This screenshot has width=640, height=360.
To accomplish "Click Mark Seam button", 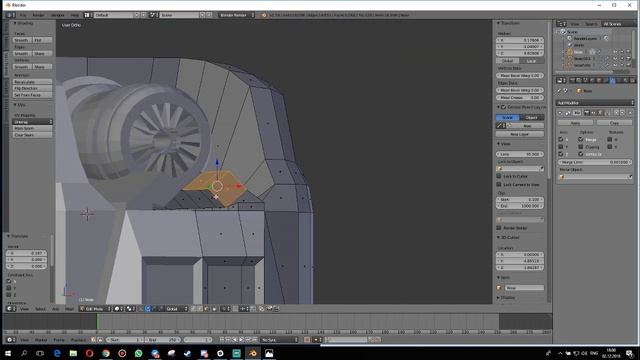I will [x=33, y=128].
